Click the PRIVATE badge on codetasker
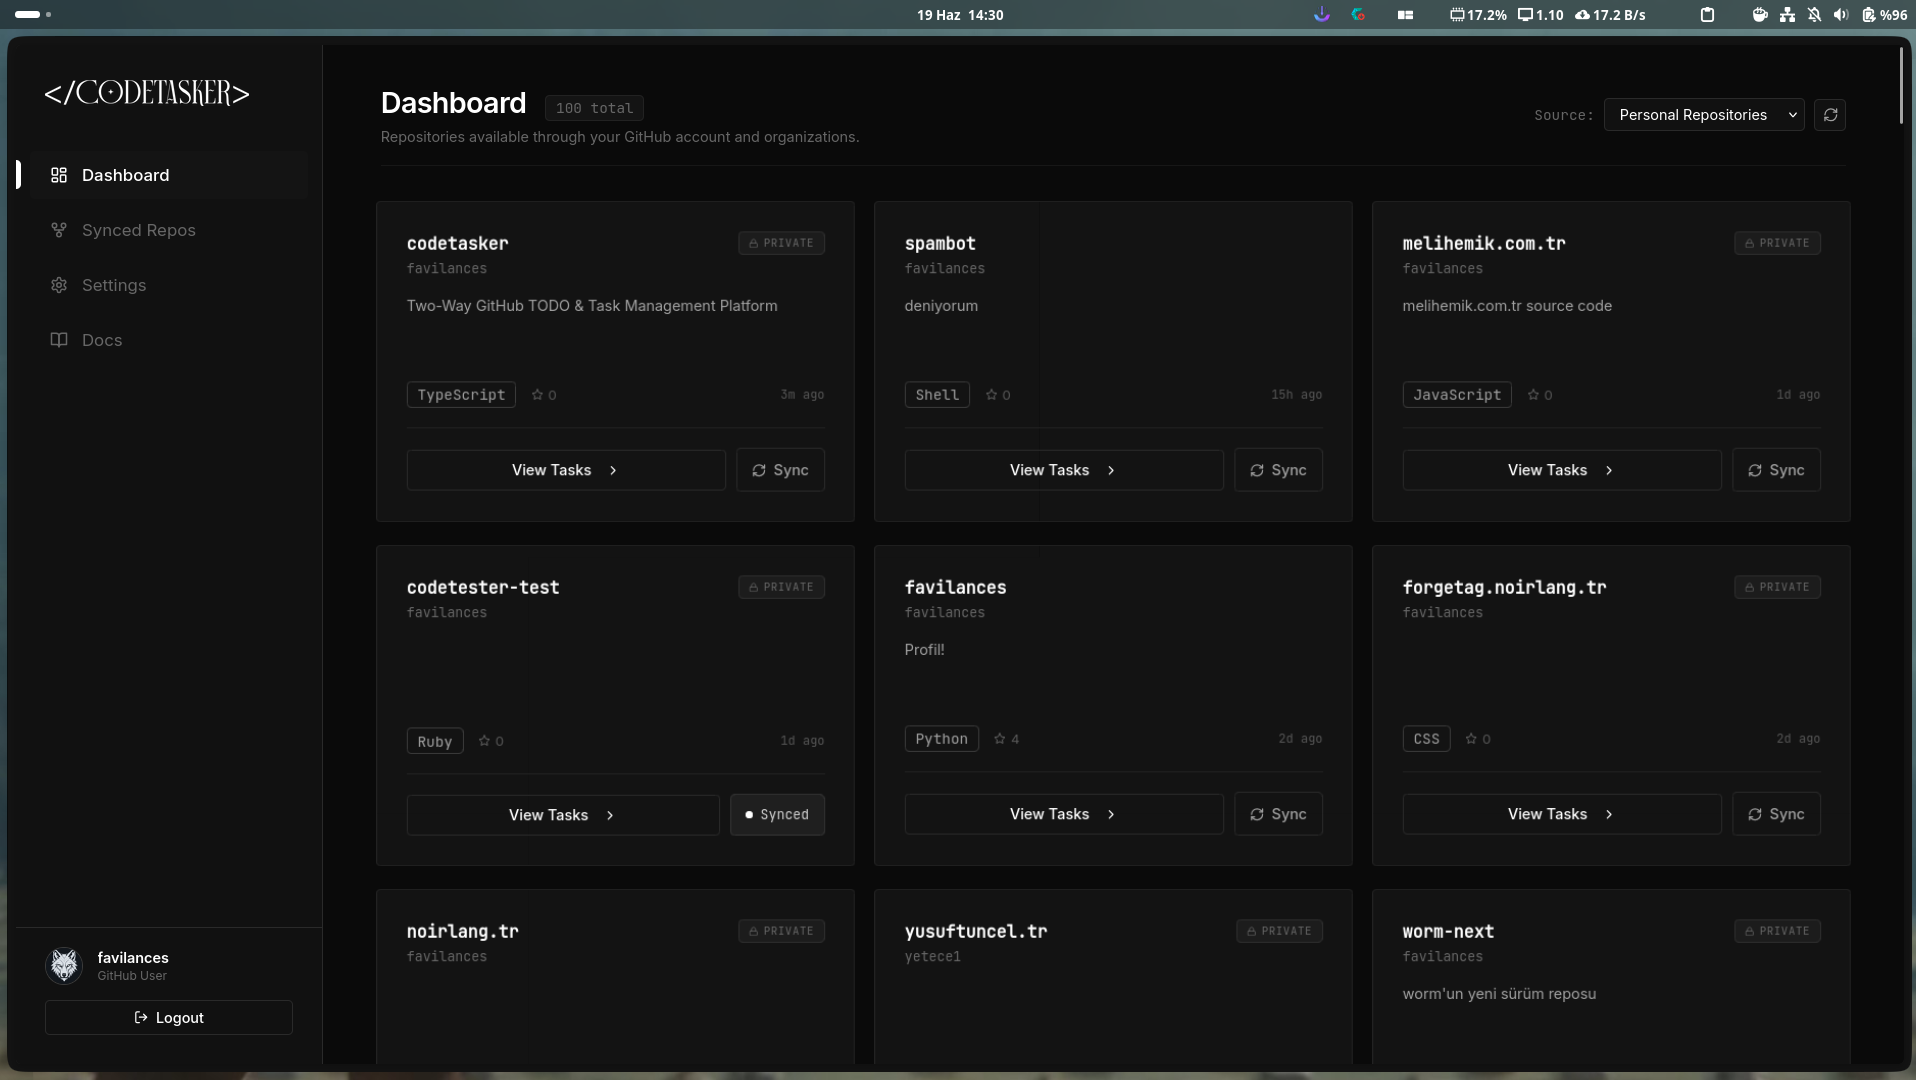1916x1080 pixels. [x=781, y=243]
